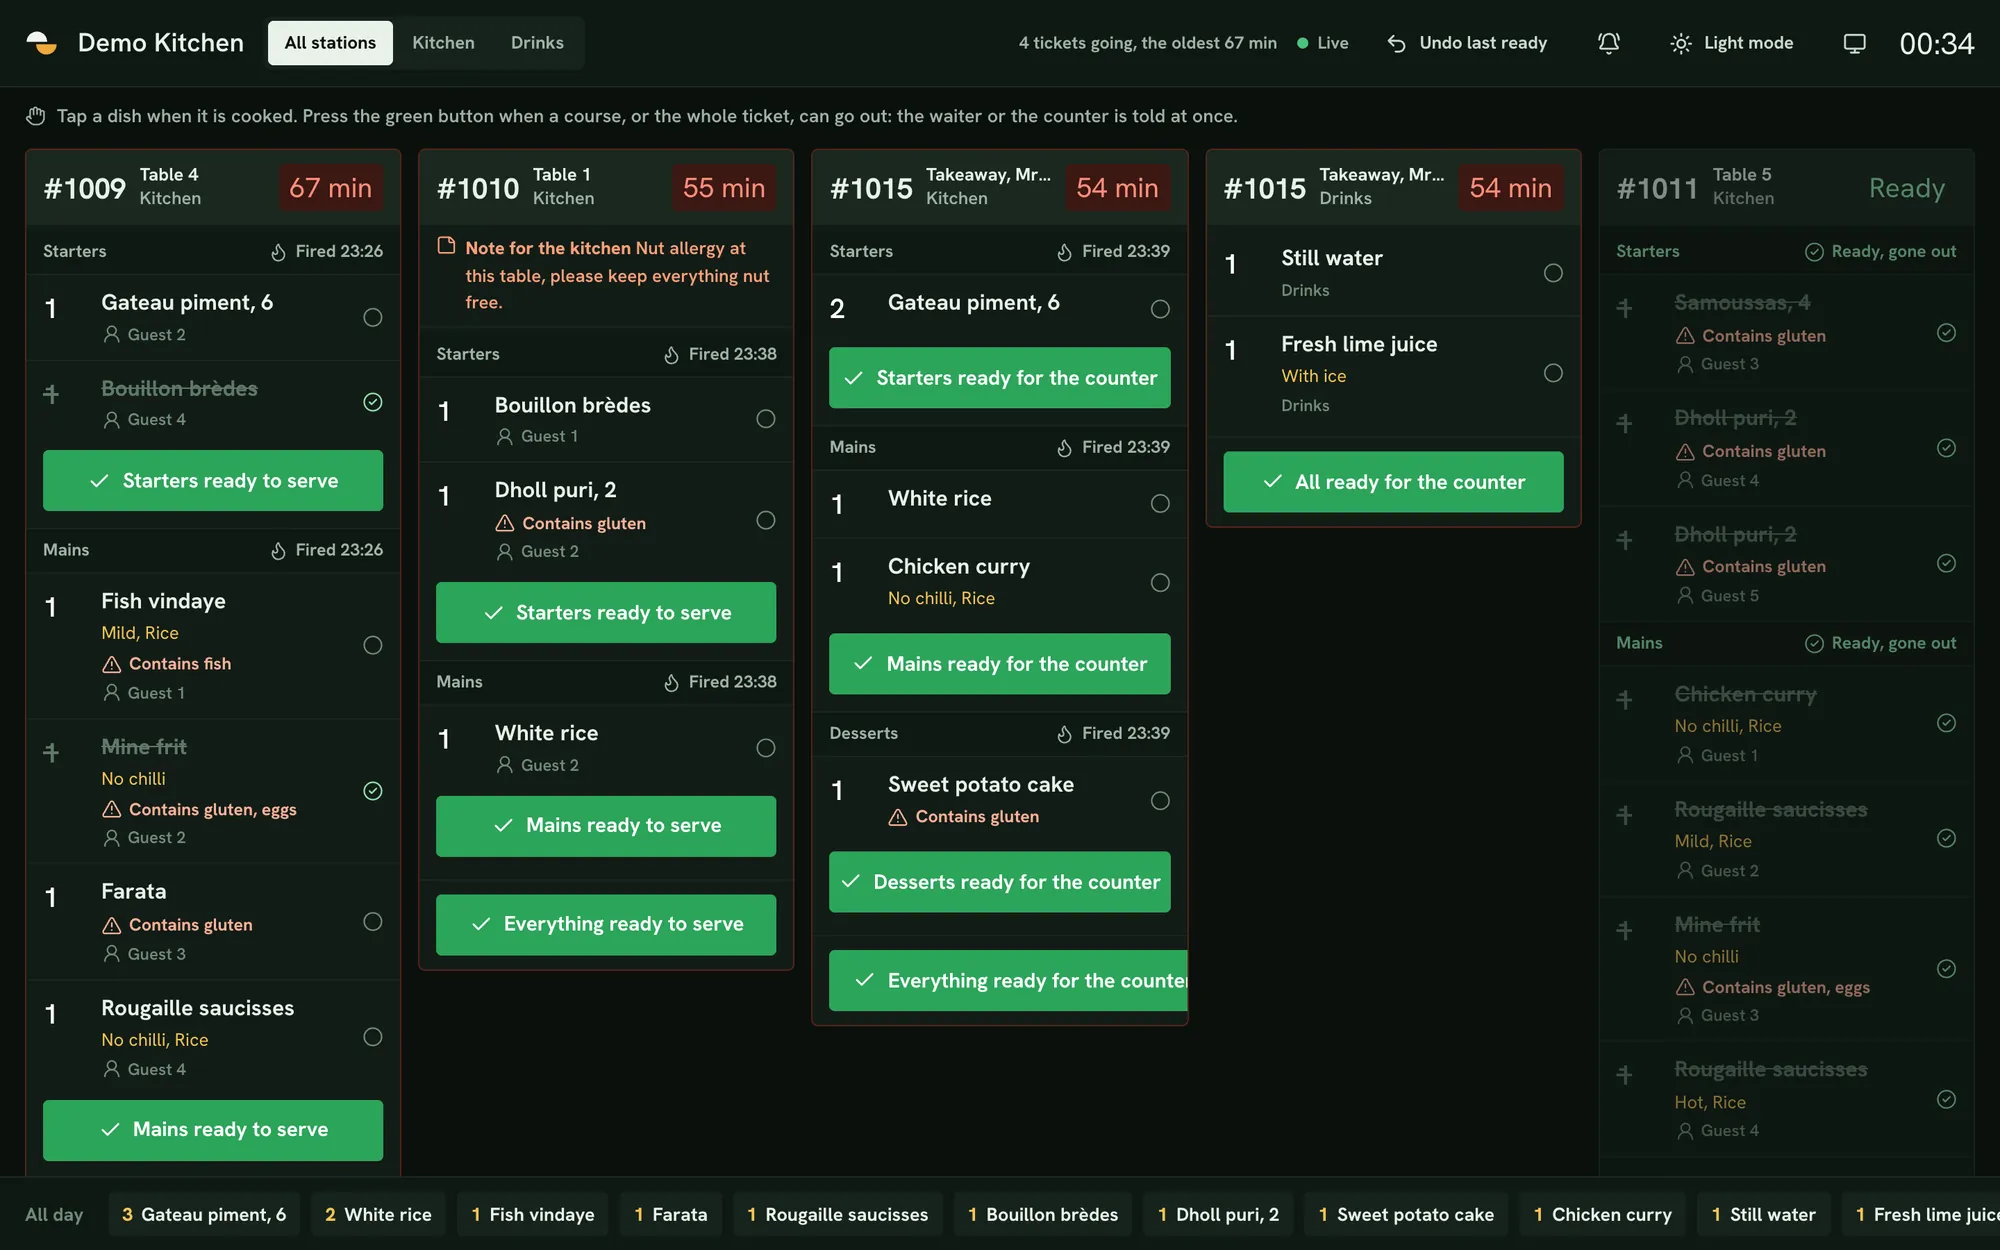Mark Gateau piment for Guest 2 as cooked

click(x=372, y=317)
